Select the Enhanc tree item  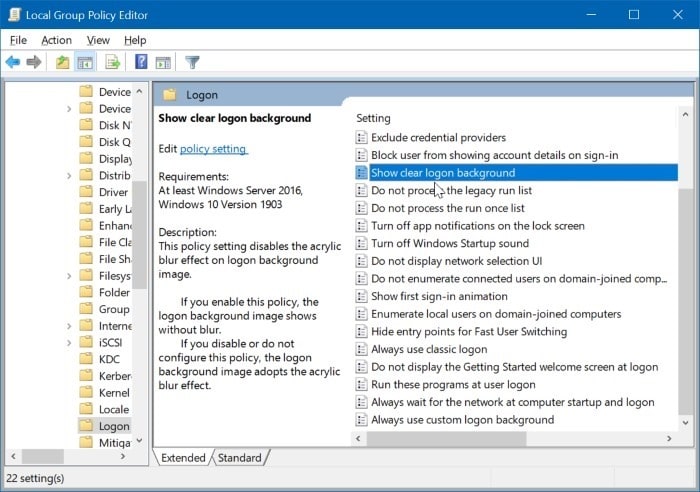(115, 225)
